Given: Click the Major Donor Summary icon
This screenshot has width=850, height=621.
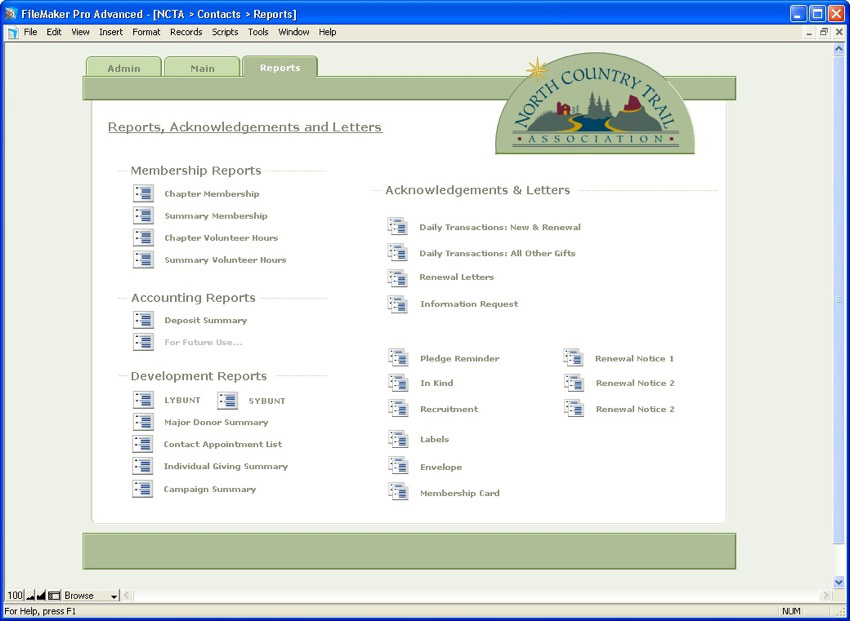Looking at the screenshot, I should tap(143, 422).
